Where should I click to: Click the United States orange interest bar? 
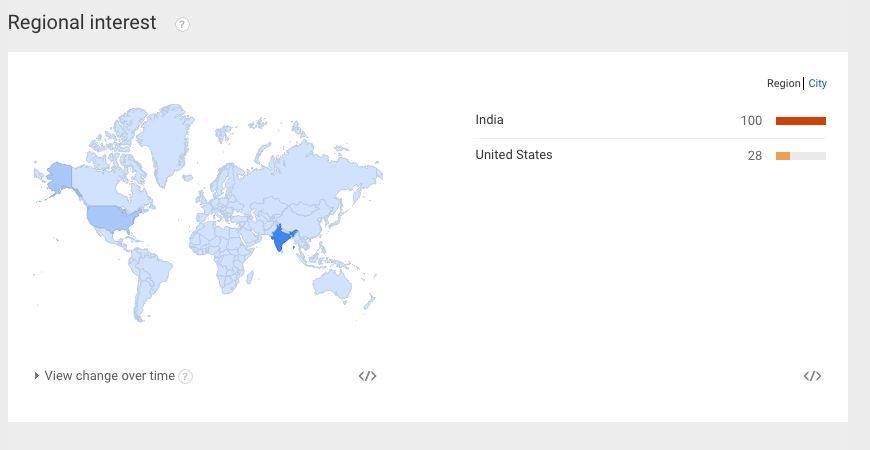point(783,156)
